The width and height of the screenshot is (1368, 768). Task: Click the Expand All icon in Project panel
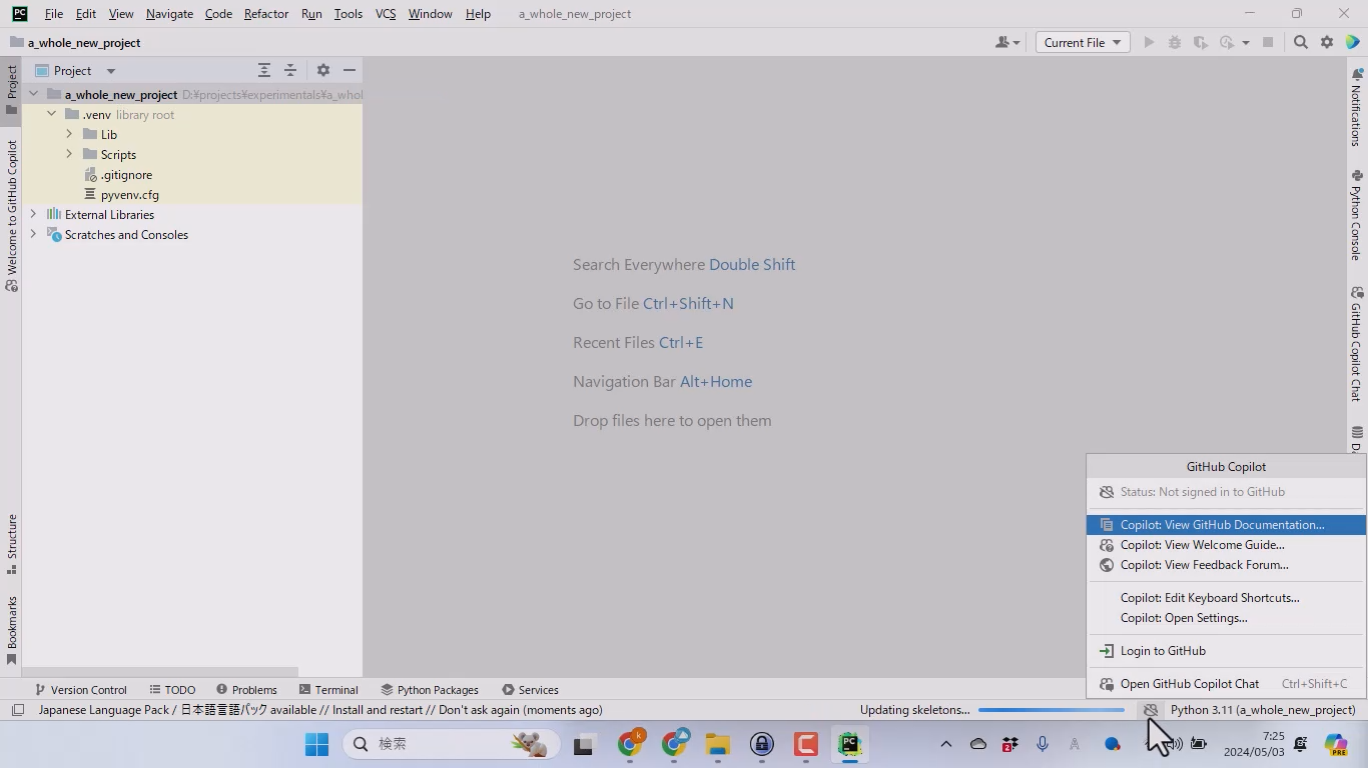point(264,70)
